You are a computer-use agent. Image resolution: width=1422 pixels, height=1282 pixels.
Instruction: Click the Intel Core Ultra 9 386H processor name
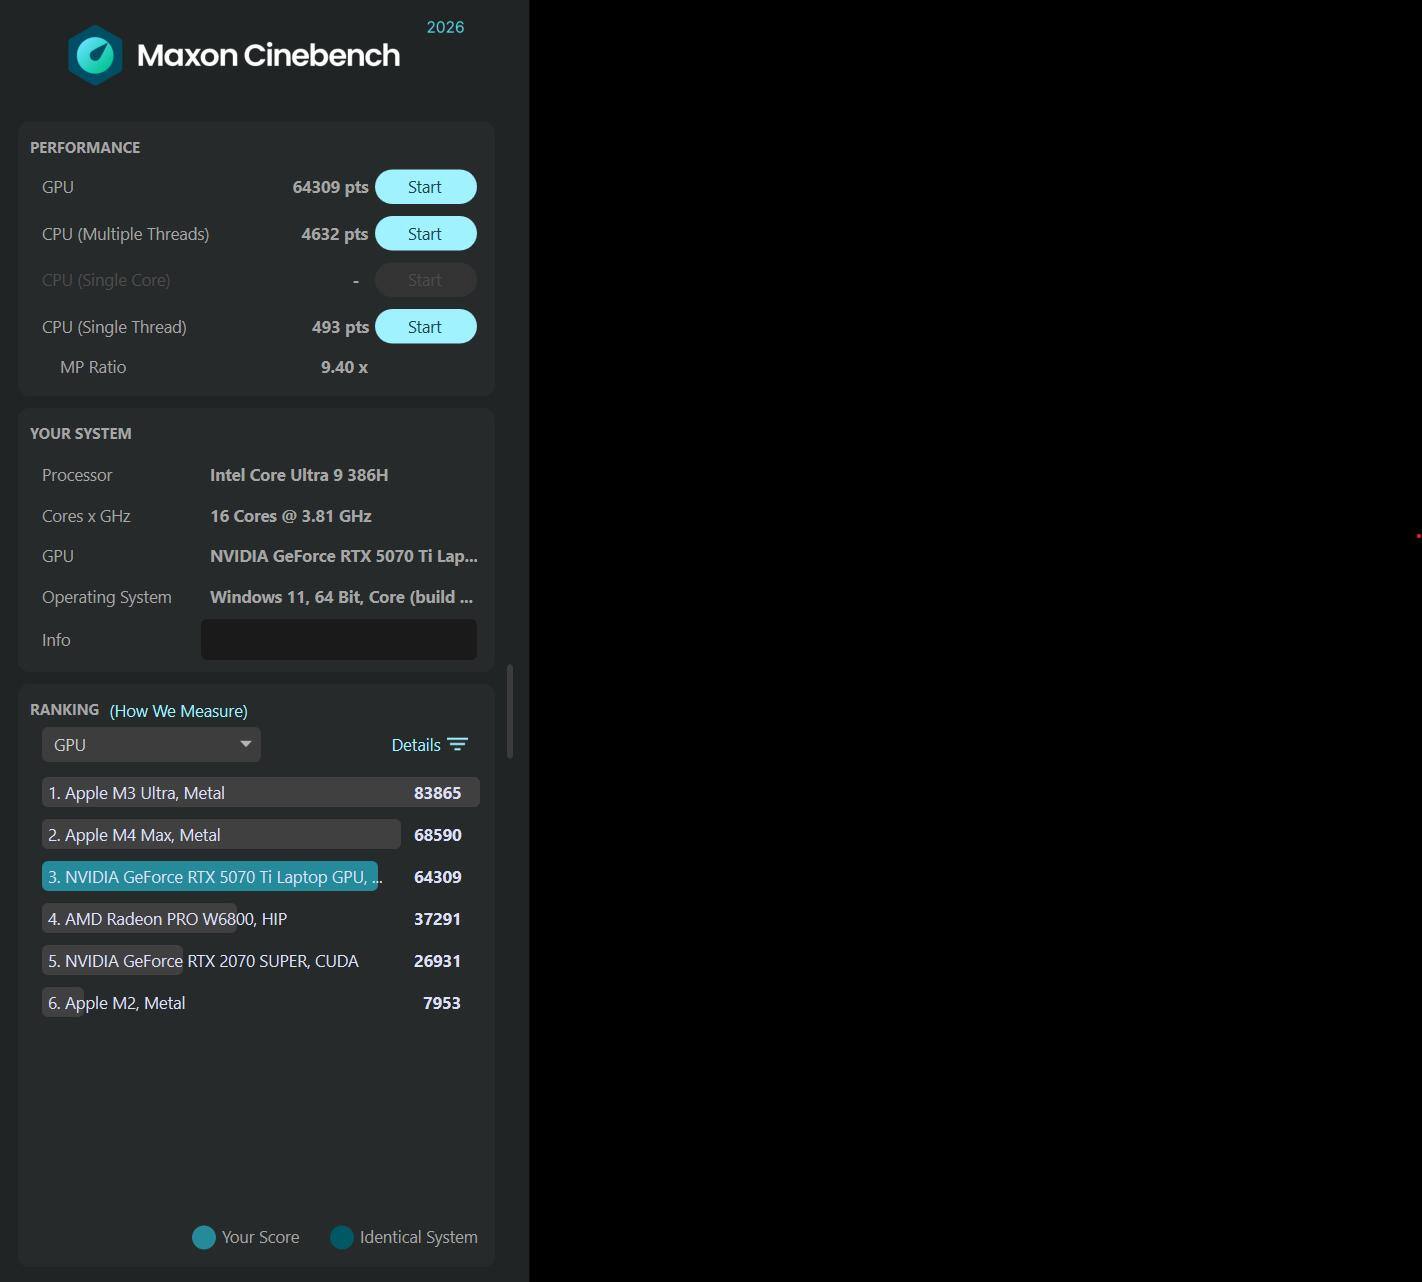pyautogui.click(x=299, y=475)
